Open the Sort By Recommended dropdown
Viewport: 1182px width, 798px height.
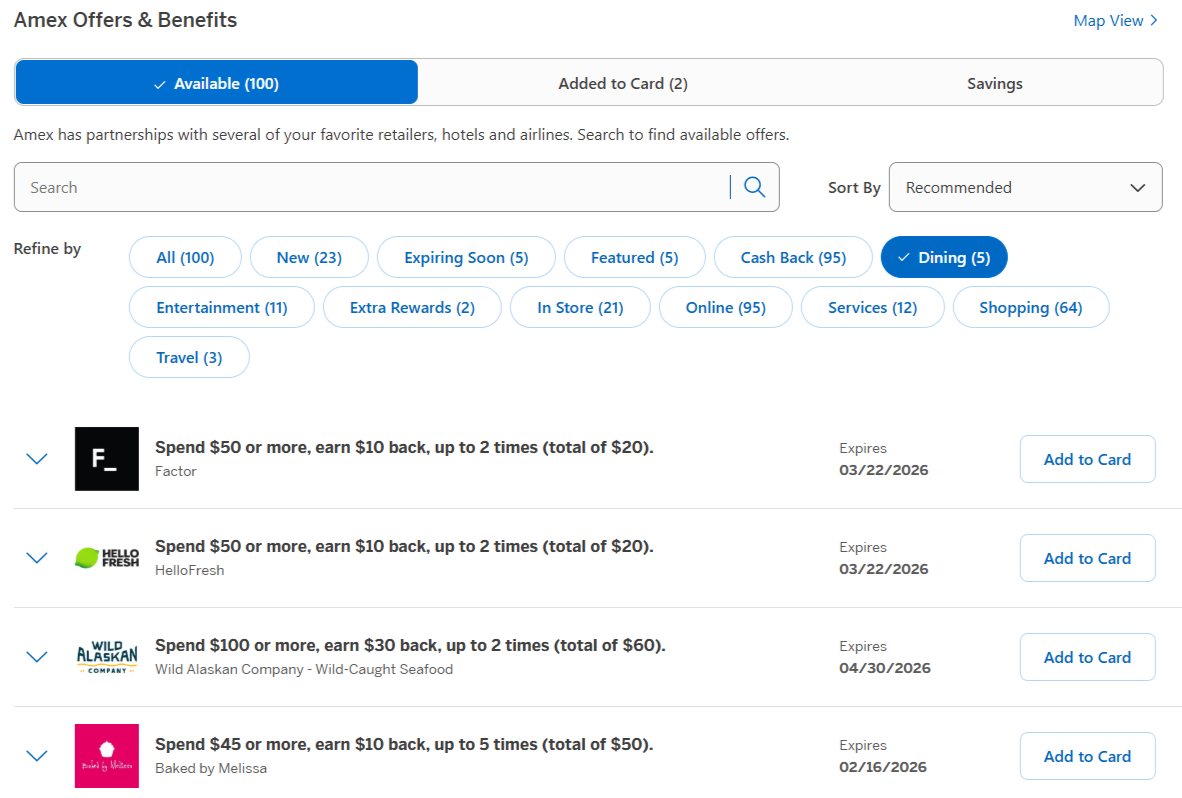pyautogui.click(x=1025, y=187)
